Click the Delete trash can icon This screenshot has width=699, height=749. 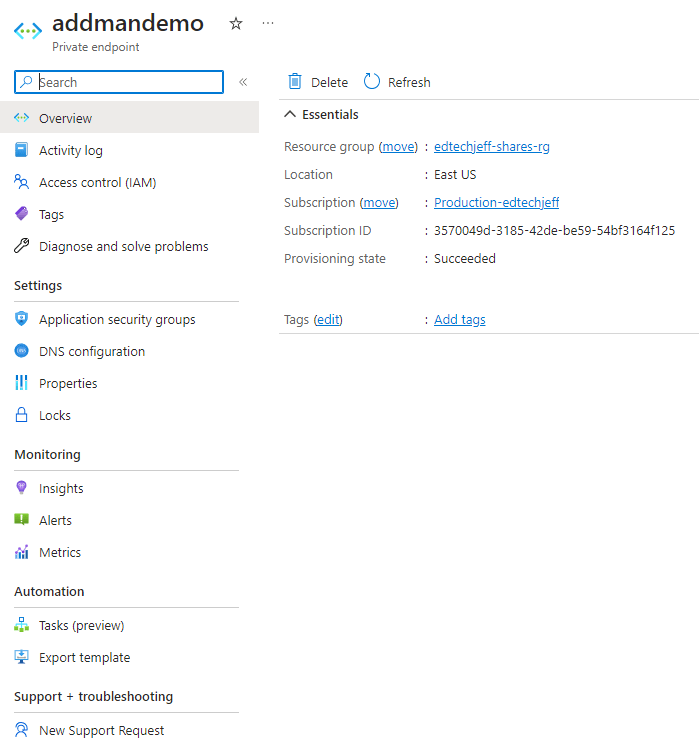[295, 82]
